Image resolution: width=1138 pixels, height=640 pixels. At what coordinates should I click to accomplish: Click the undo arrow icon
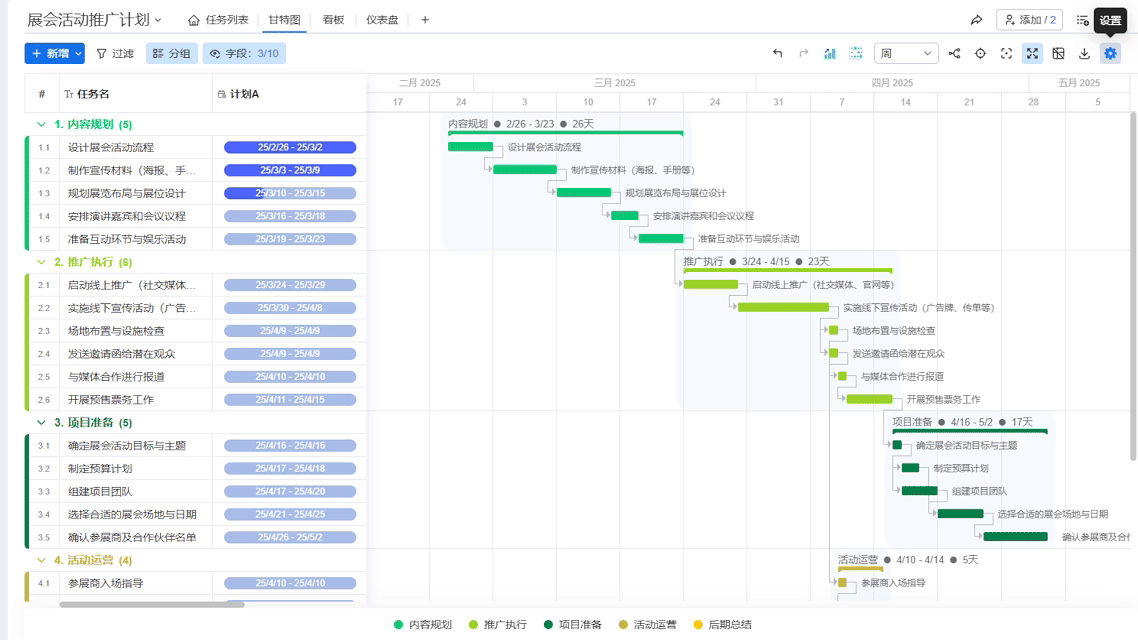(777, 54)
